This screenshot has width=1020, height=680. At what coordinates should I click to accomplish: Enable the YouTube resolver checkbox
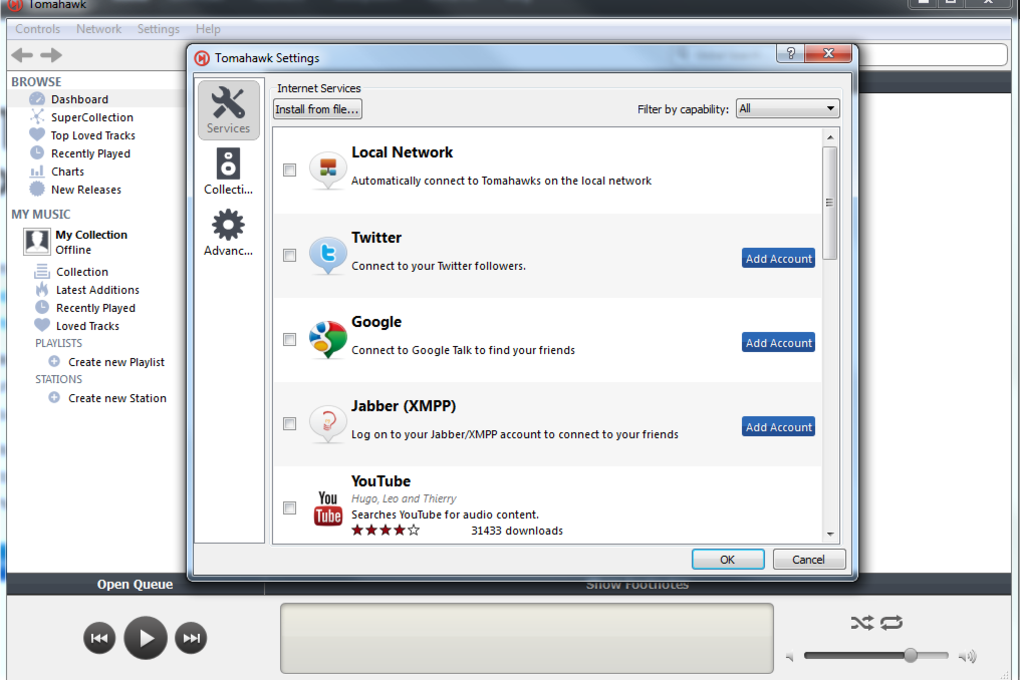[x=289, y=508]
